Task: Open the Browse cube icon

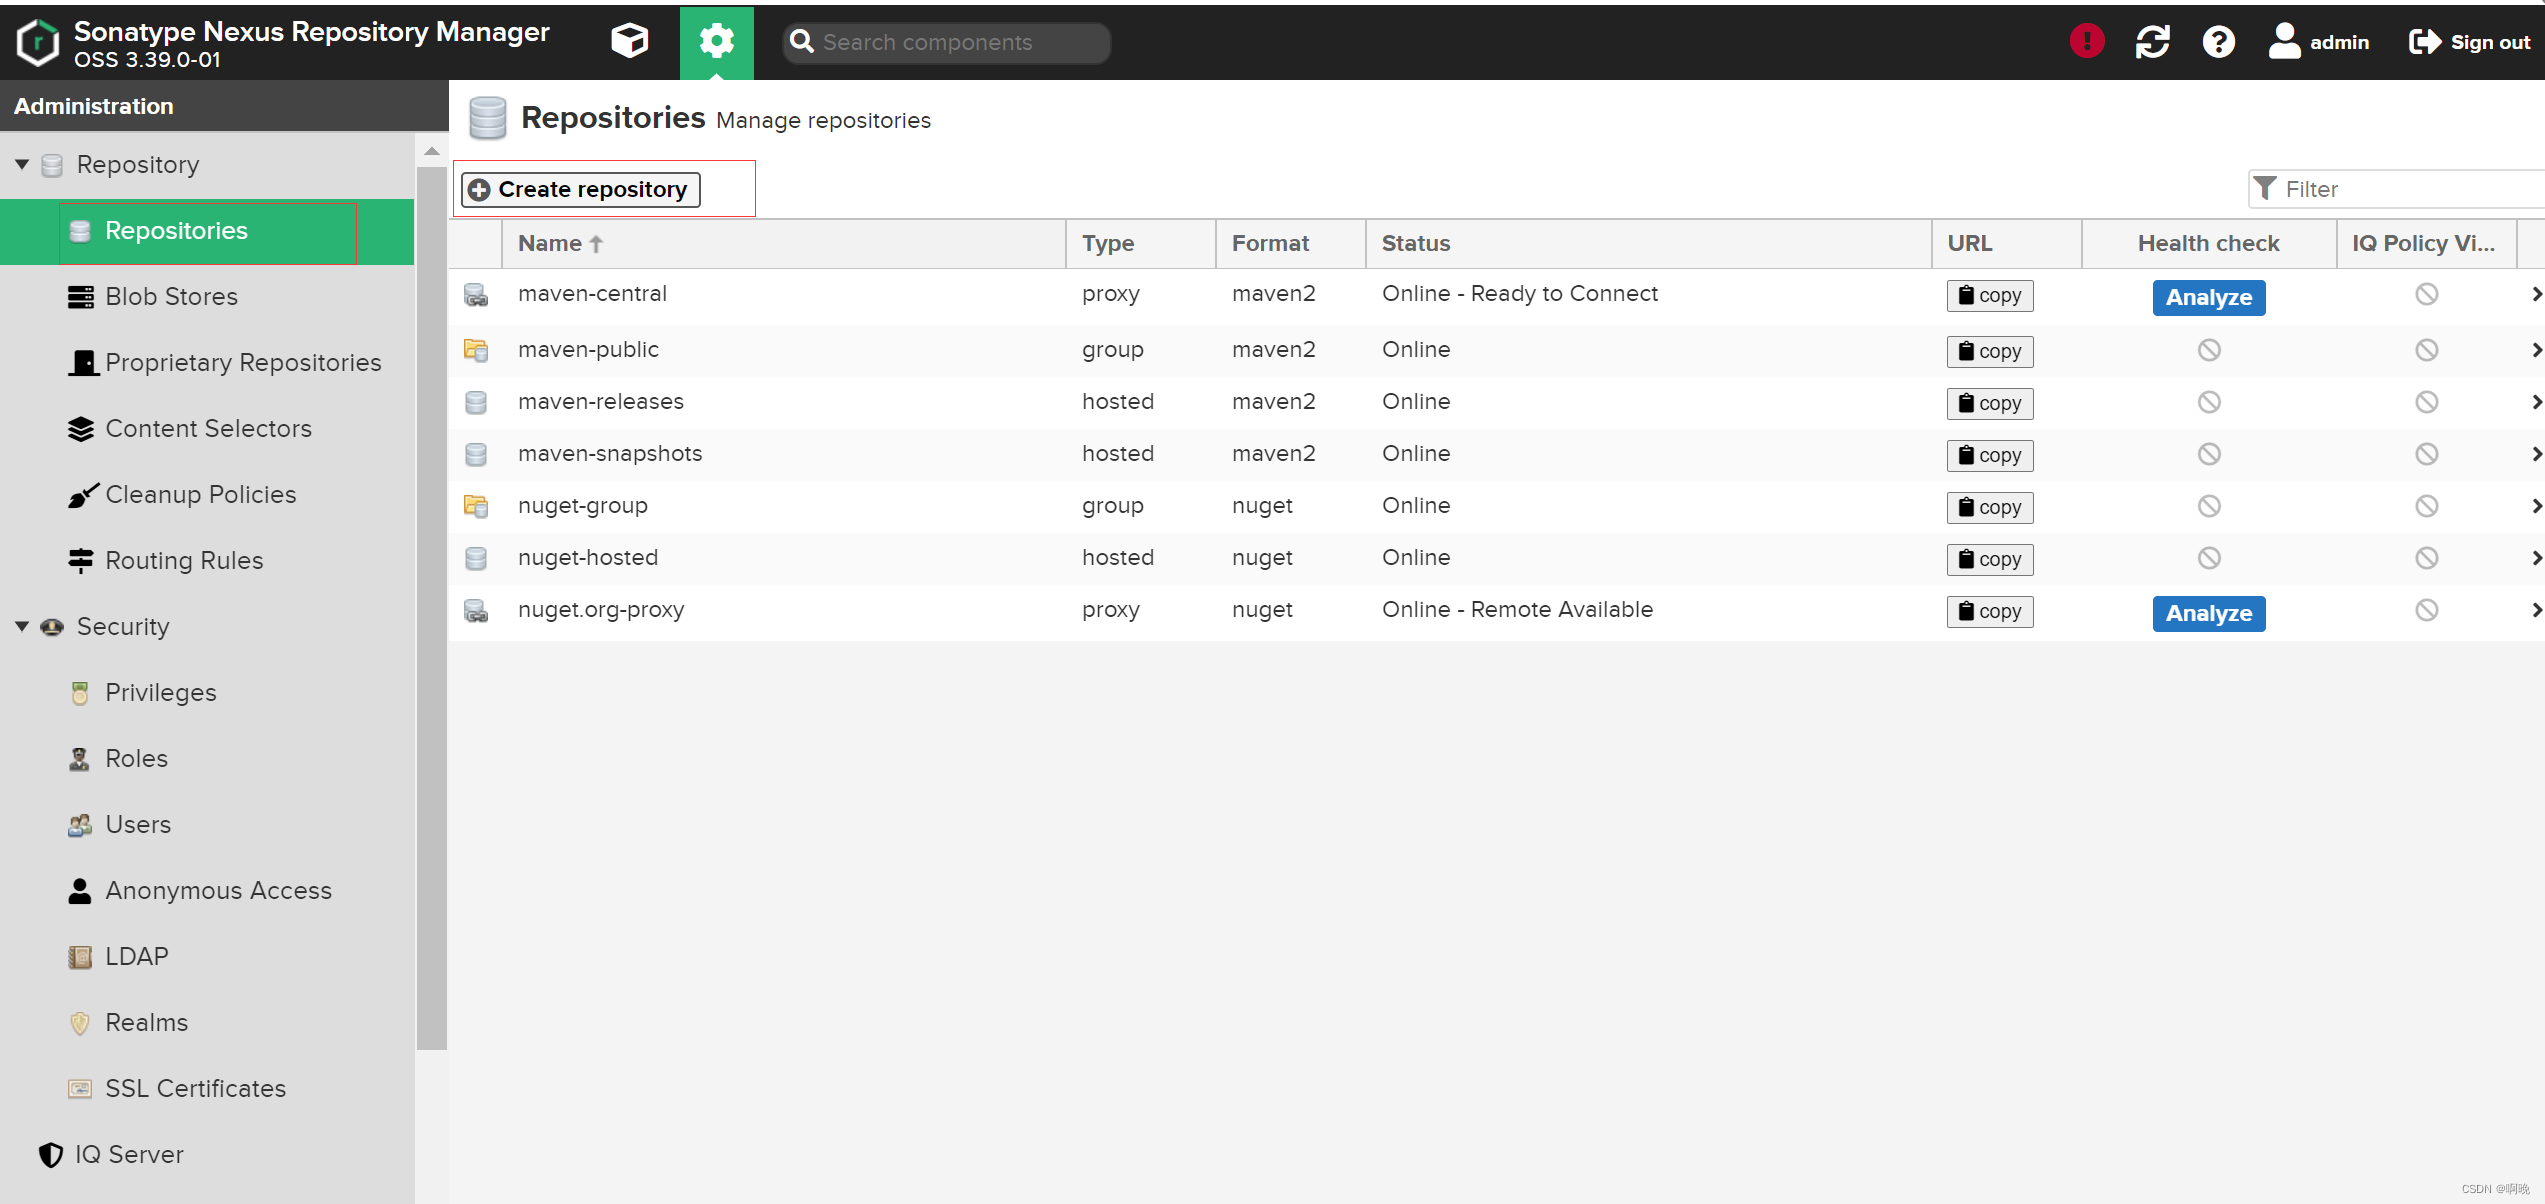Action: (630, 41)
